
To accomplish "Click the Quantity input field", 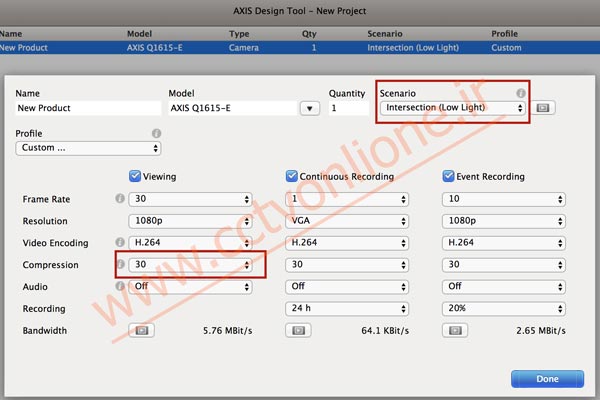I will [349, 108].
